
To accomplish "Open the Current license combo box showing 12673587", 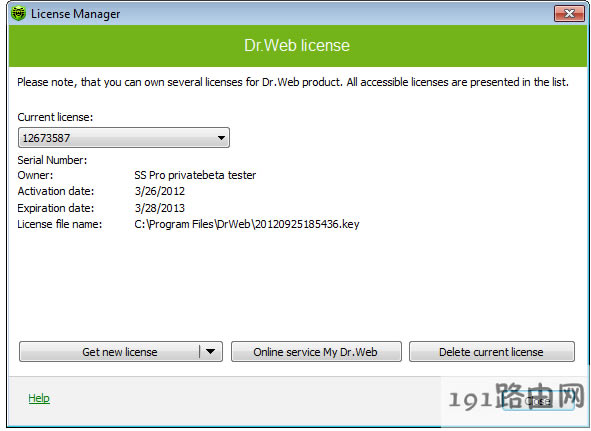I will point(124,138).
